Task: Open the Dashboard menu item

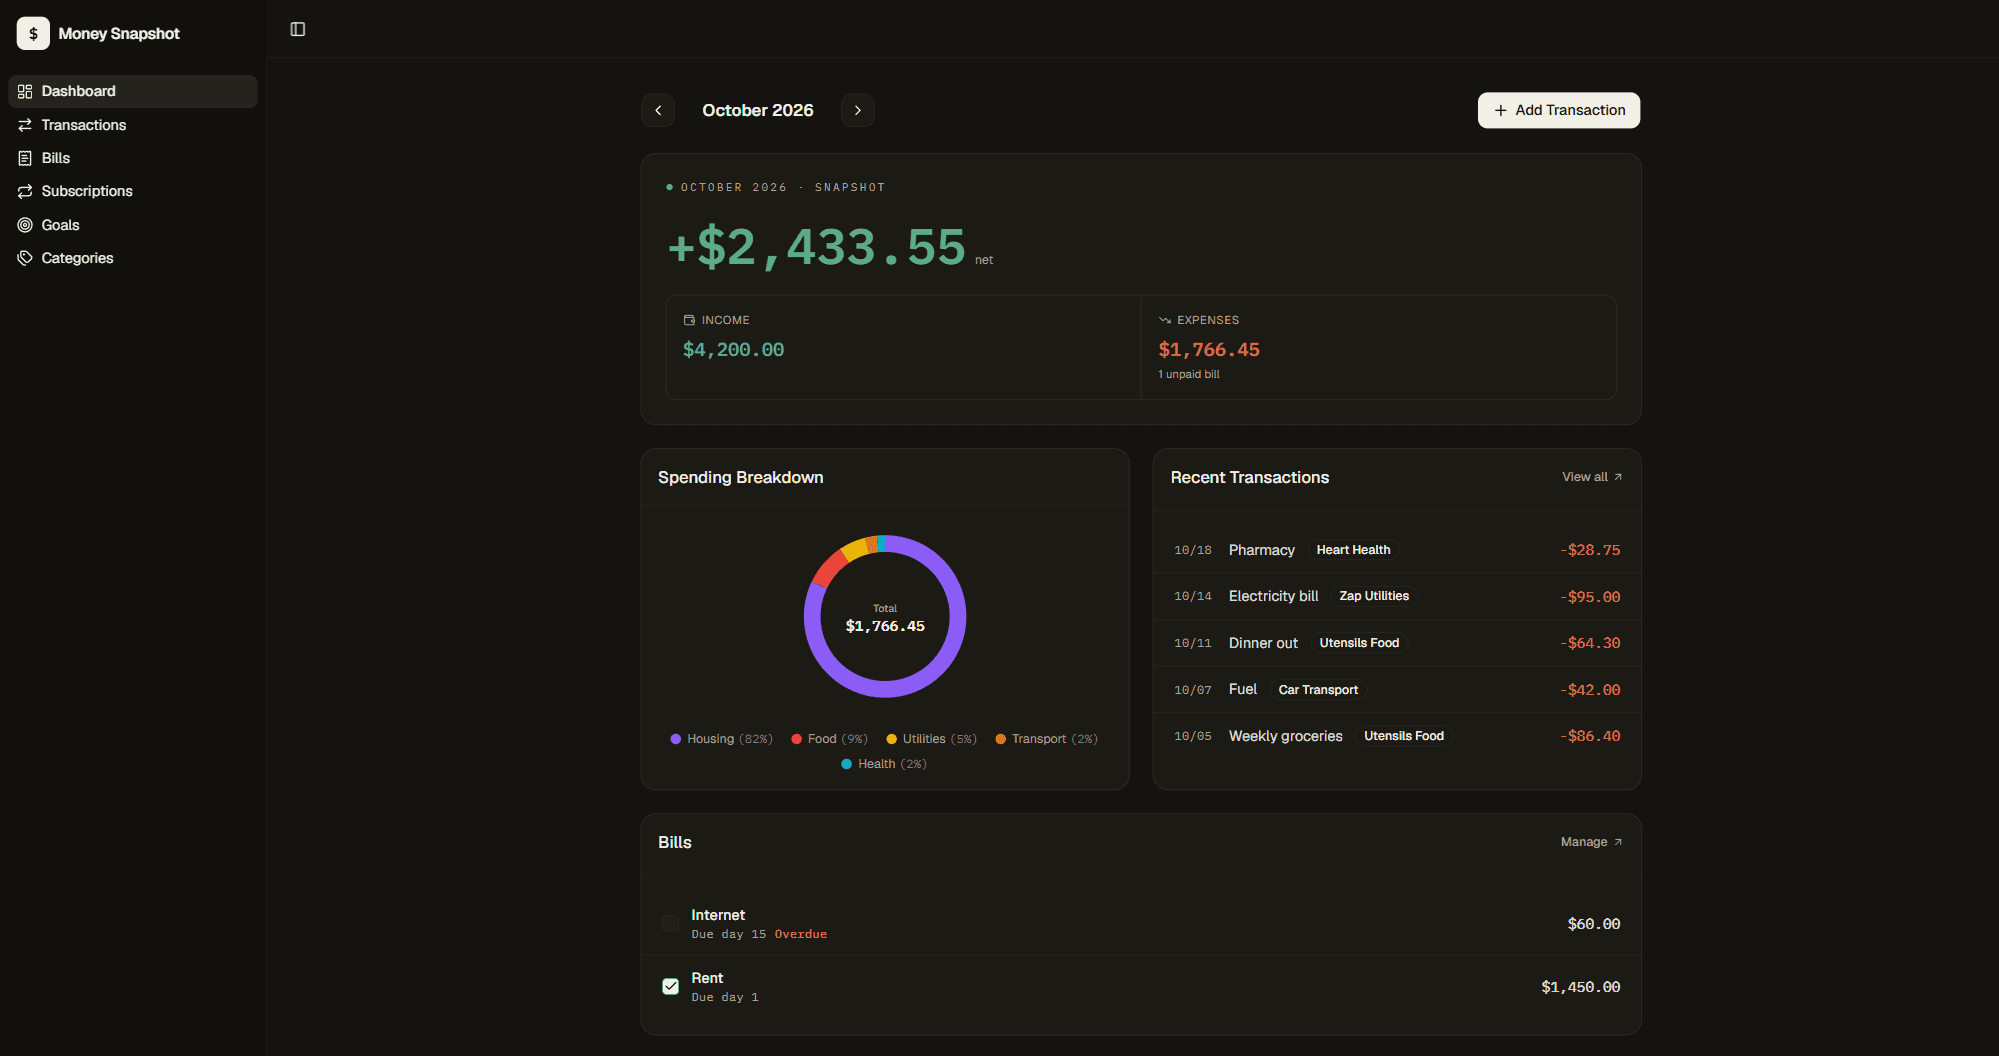Action: click(133, 91)
